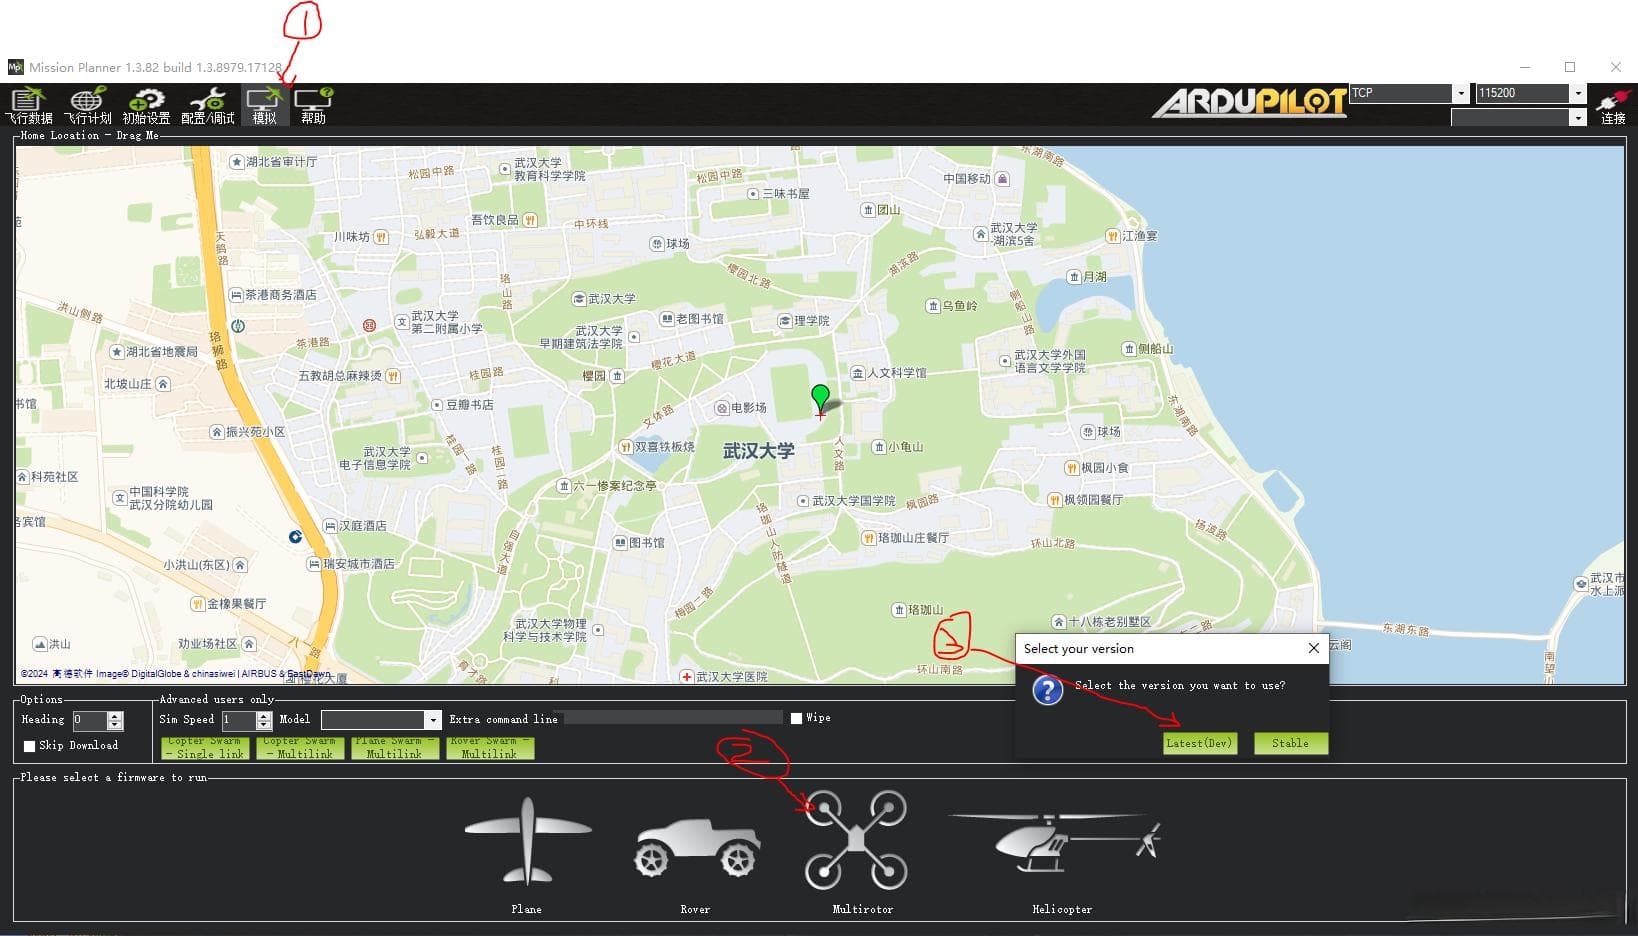Open the empty dropdown below baud rate
The width and height of the screenshot is (1638, 936).
pyautogui.click(x=1578, y=118)
